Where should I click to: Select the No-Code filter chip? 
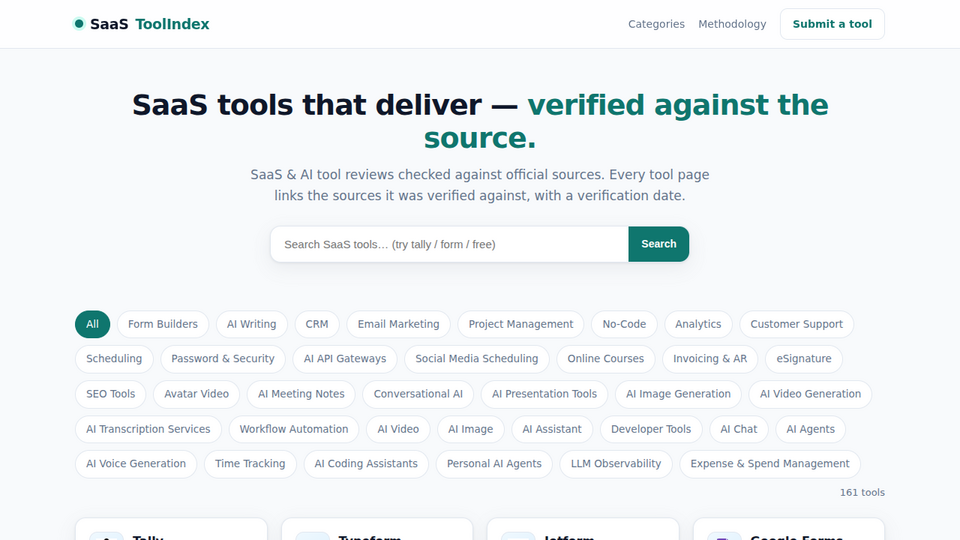[624, 324]
